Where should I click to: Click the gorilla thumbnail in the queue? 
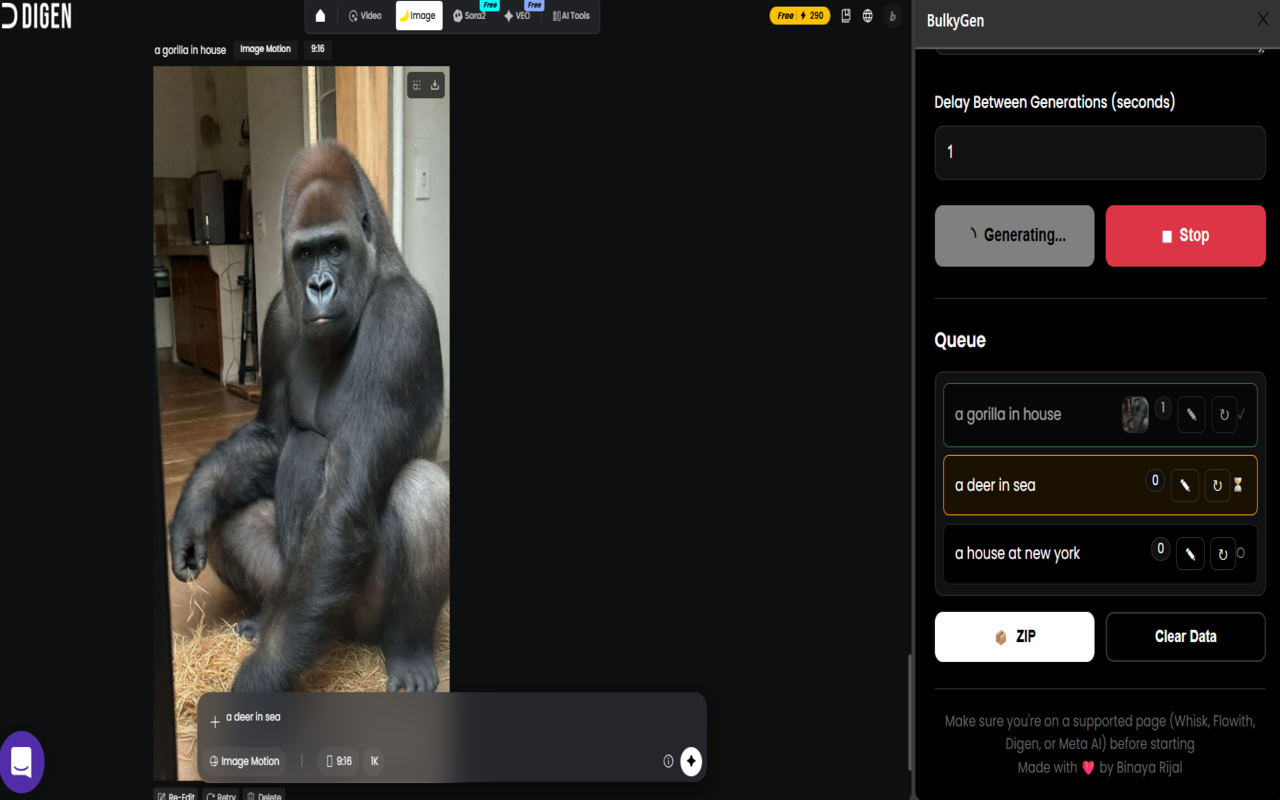point(1135,414)
